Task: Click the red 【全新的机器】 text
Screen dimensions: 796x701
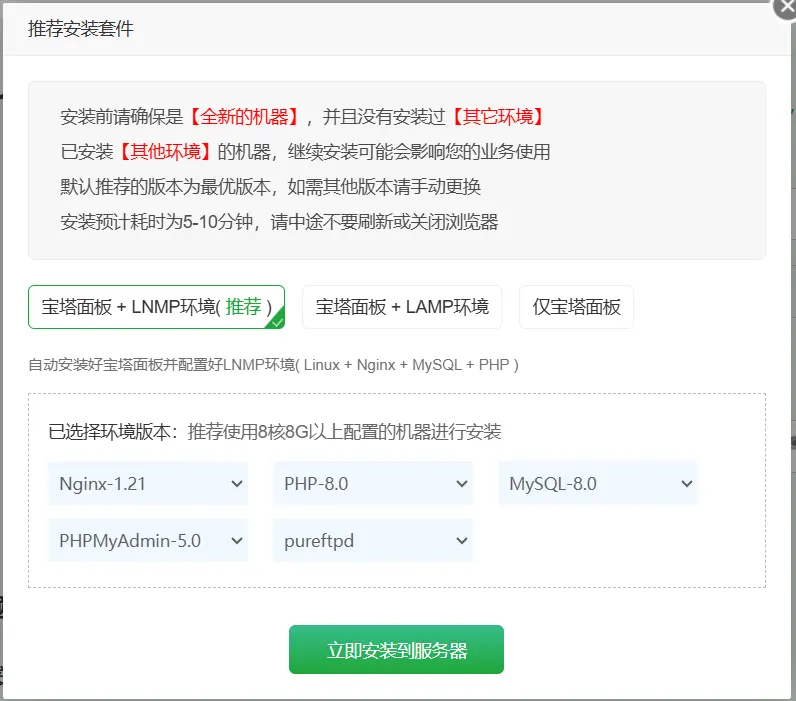Action: point(244,117)
